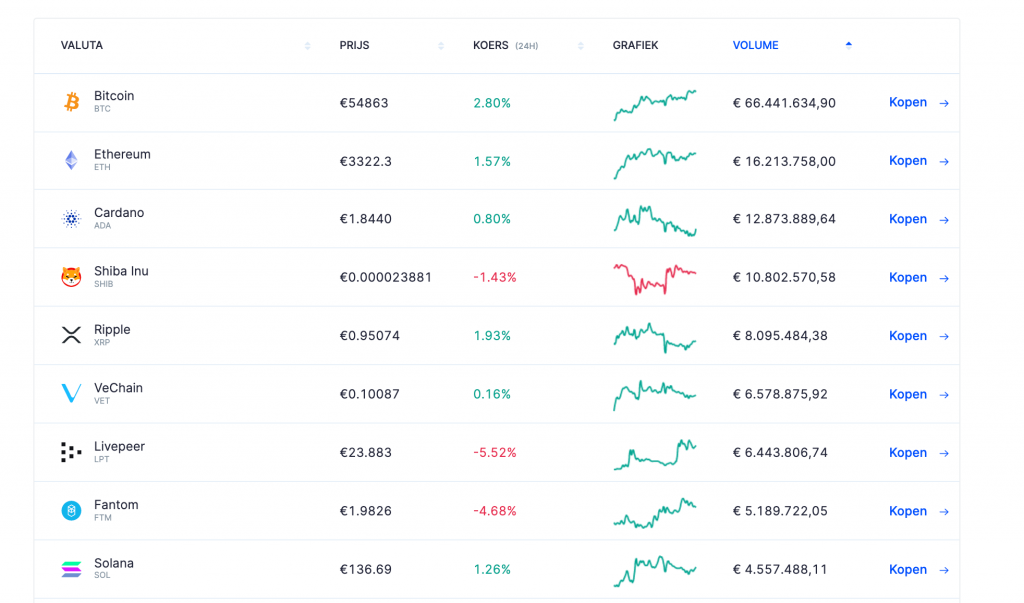Open the red Shiba Inu chart sparkline
The image size is (1024, 603).
tap(655, 279)
